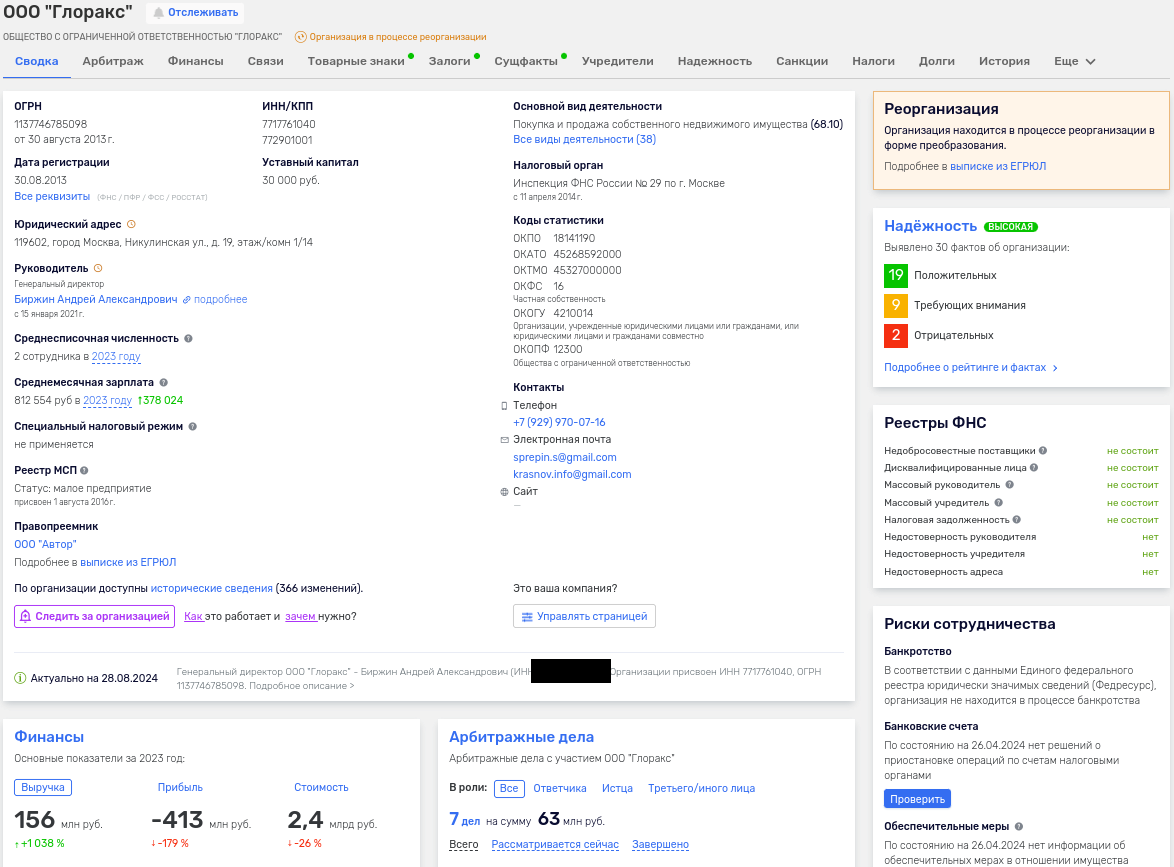1174x867 pixels.
Task: Click help icon beside Специальный налоговый режим
Action: (192, 427)
